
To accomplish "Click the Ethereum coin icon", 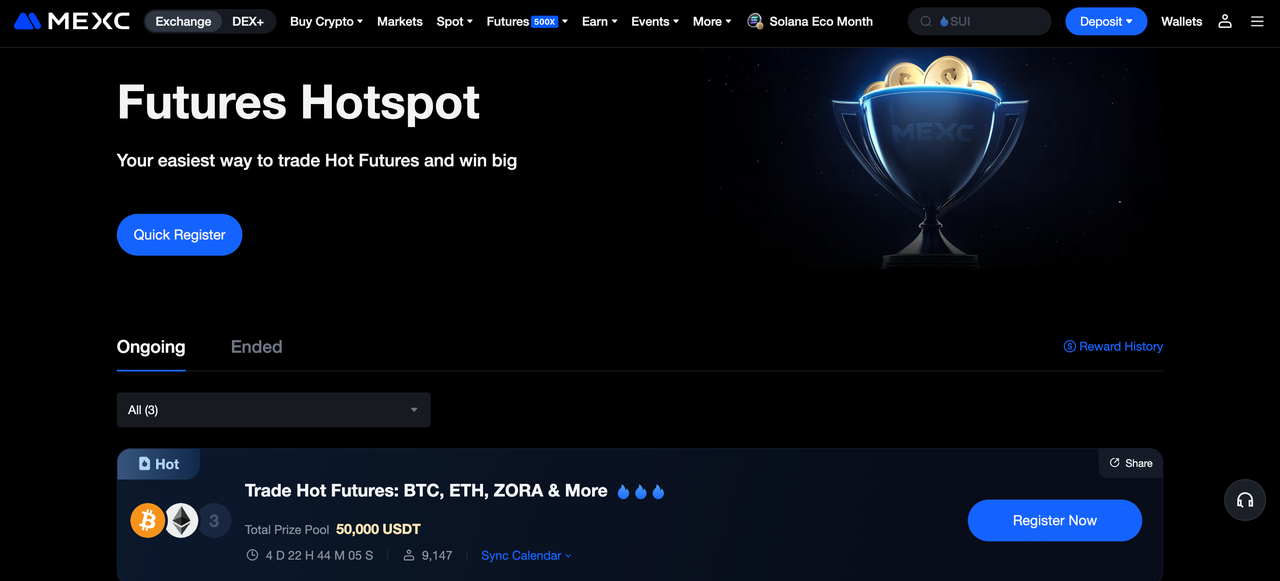I will point(181,520).
